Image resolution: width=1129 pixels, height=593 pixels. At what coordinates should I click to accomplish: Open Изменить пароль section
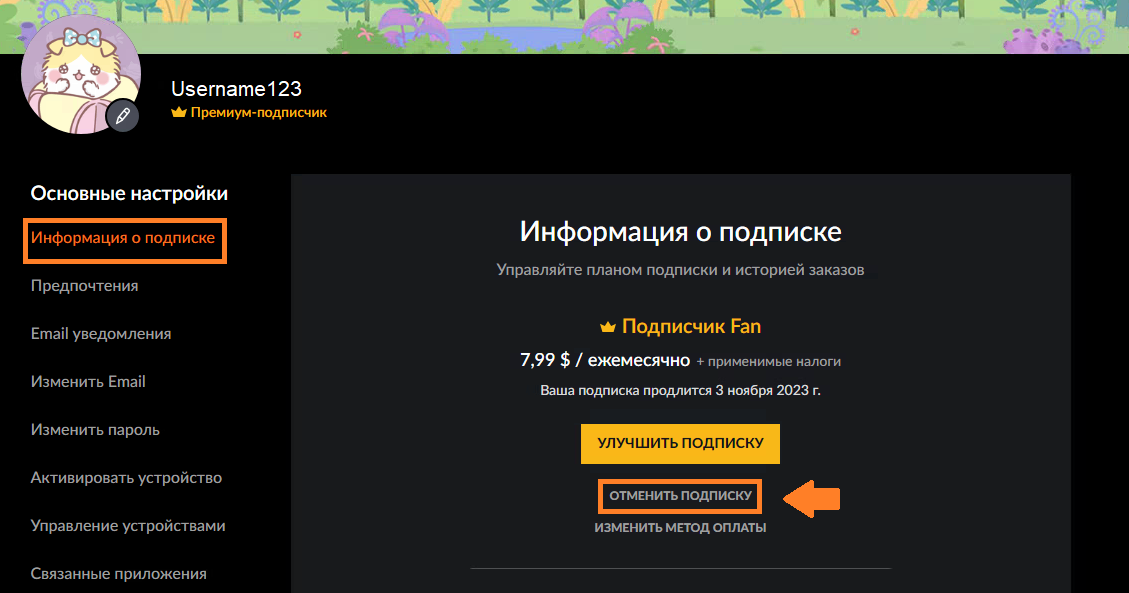[x=95, y=430]
